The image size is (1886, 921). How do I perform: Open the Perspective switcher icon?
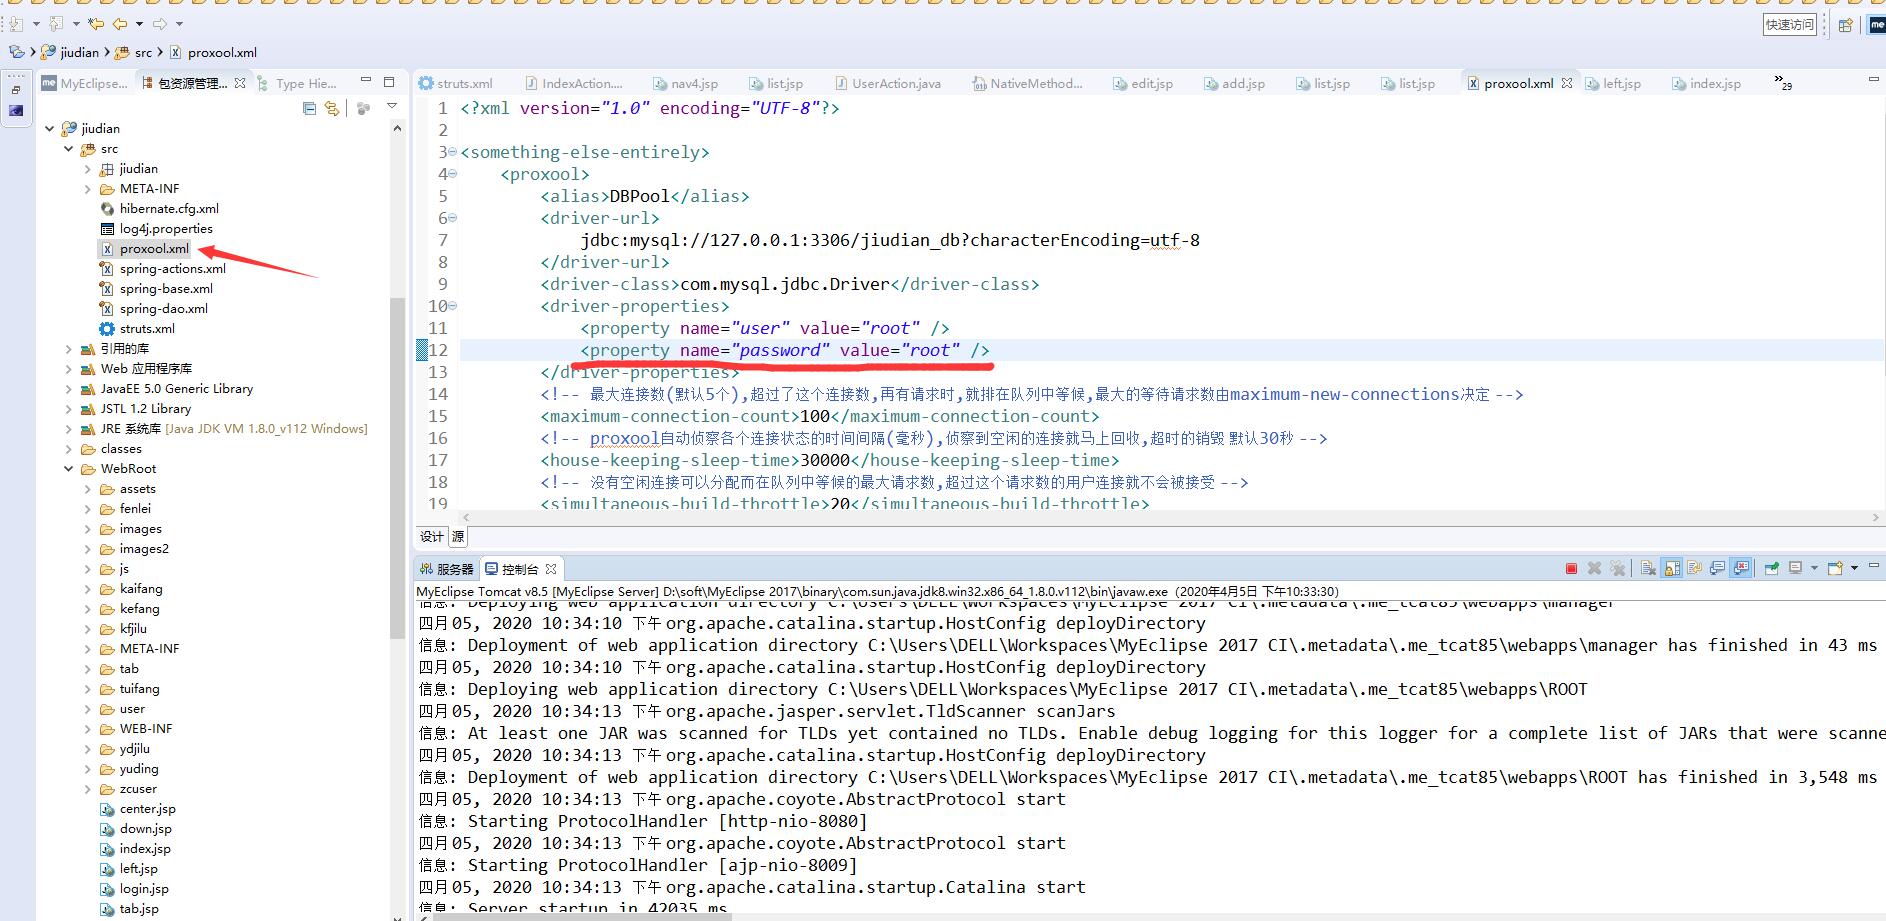[x=1845, y=25]
